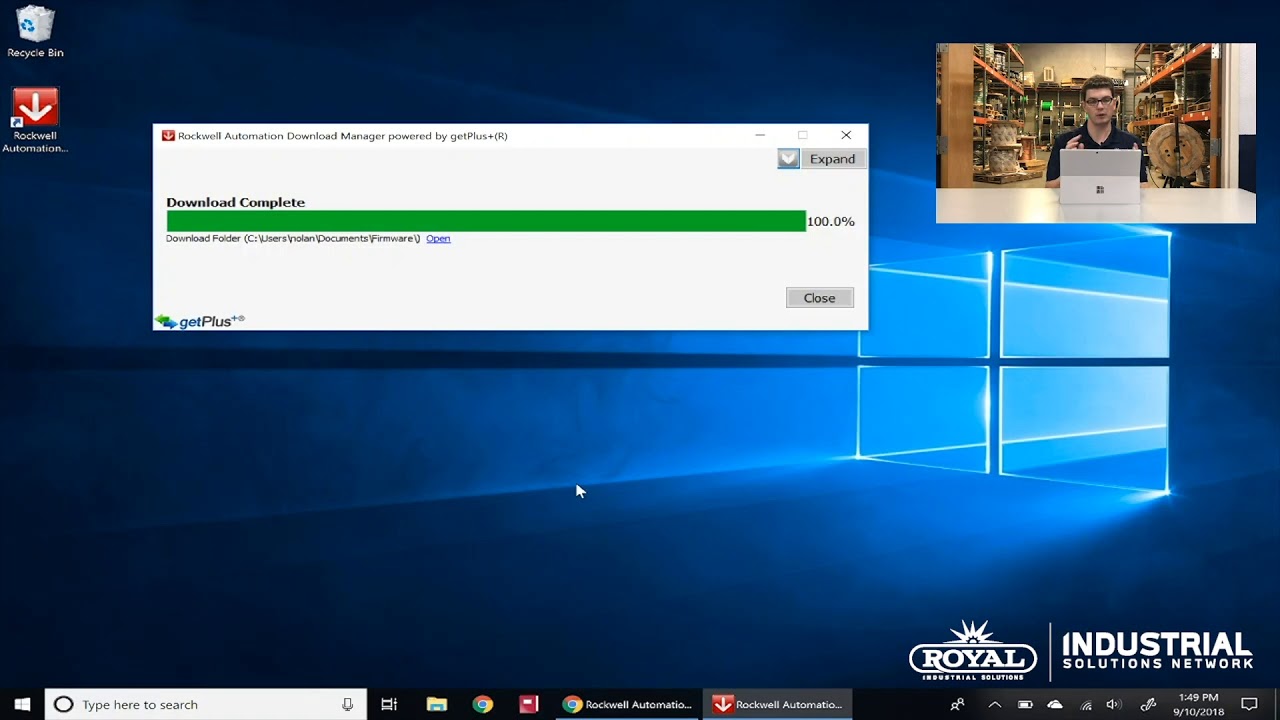Viewport: 1280px width, 720px height.
Task: Click the presenter video thumbnail
Action: pyautogui.click(x=1096, y=133)
